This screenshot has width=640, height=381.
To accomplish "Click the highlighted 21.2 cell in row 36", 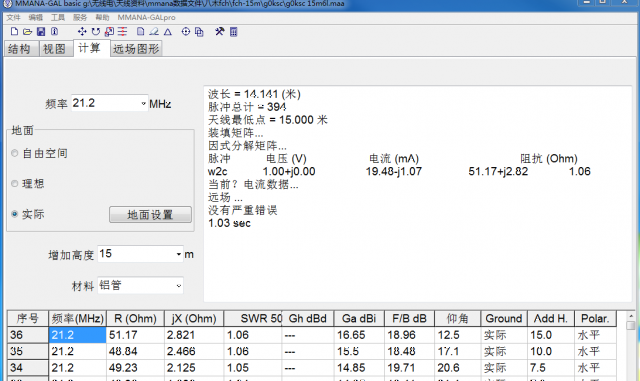I will pos(78,335).
